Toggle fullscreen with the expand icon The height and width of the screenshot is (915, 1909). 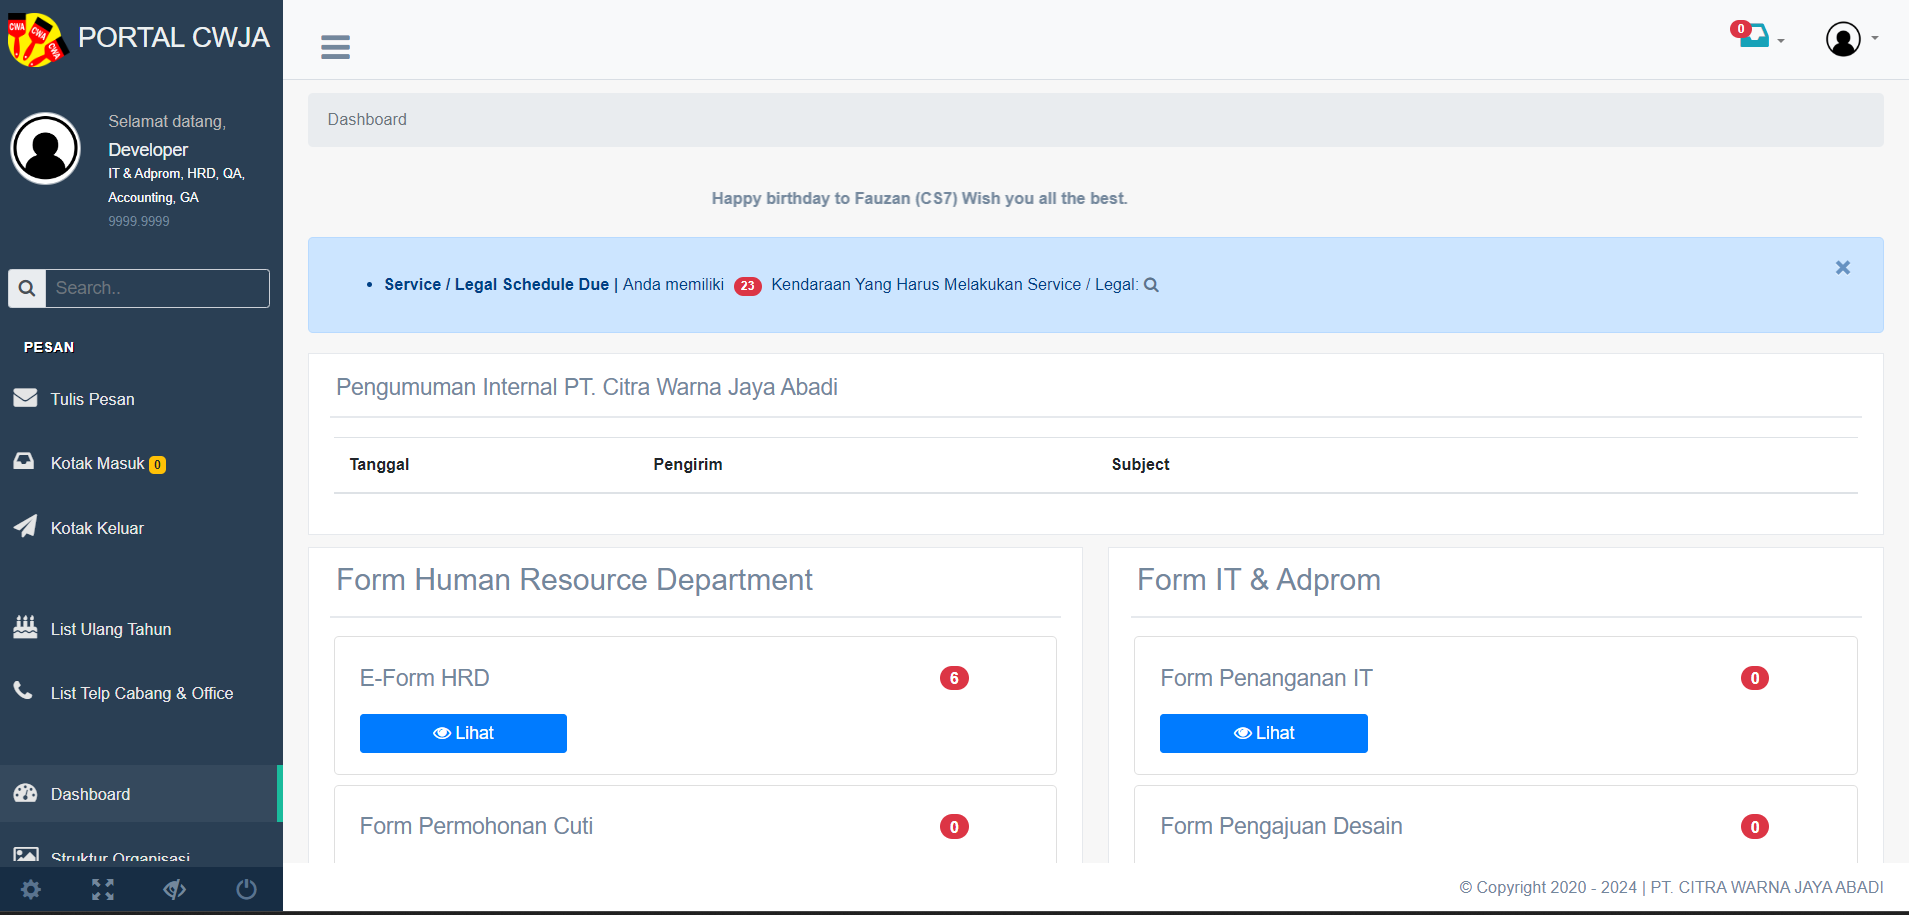click(x=103, y=889)
